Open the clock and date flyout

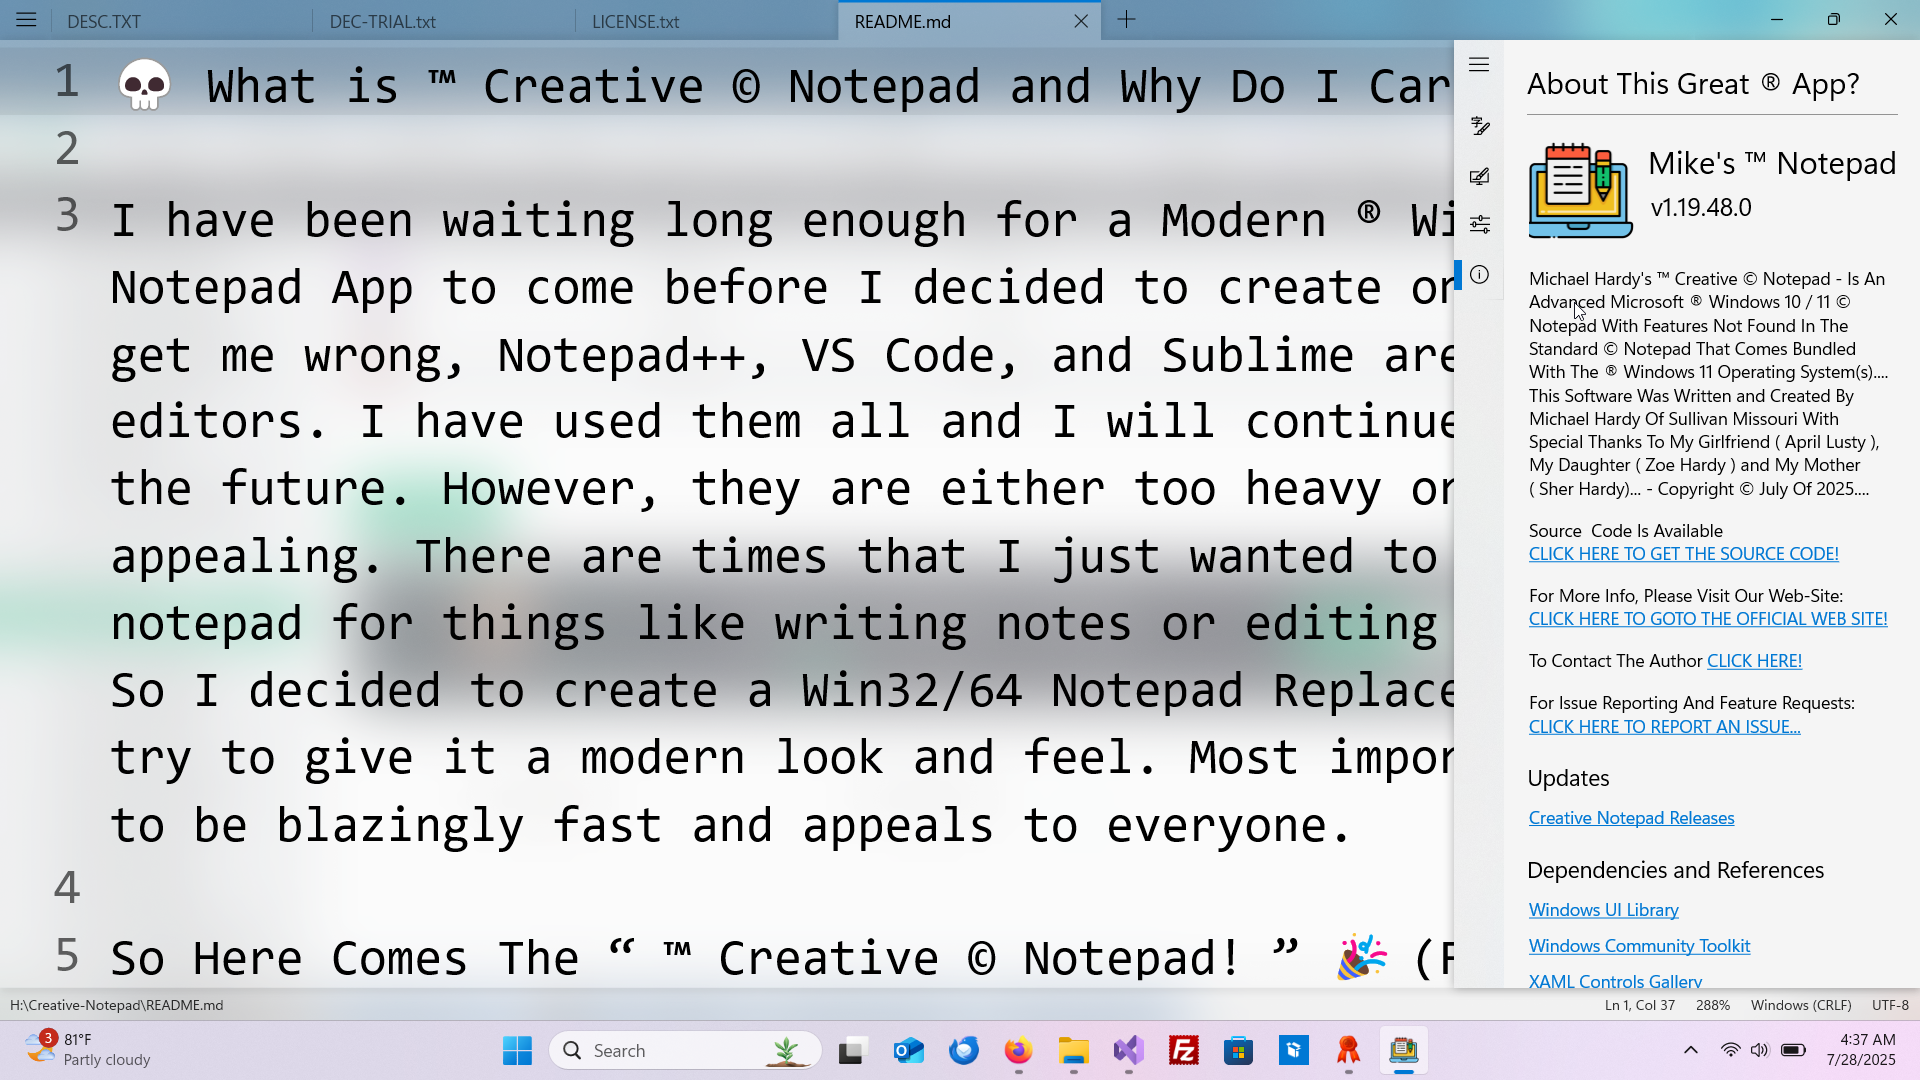1861,1050
